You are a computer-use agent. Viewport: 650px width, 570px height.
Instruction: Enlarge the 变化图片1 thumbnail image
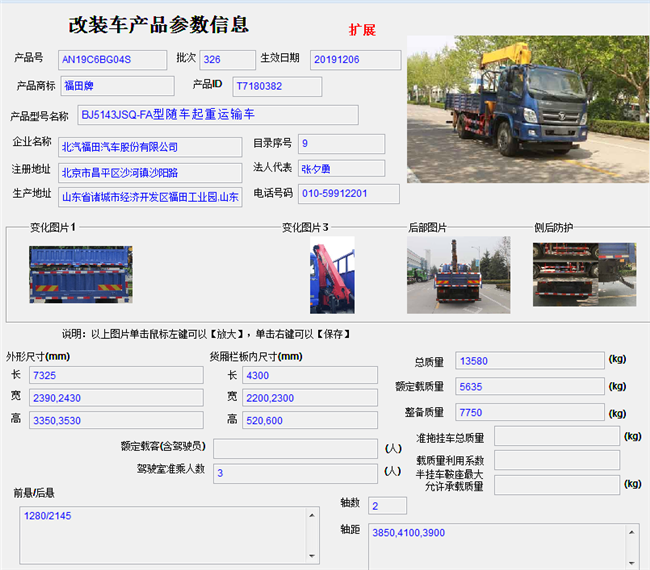coord(80,274)
